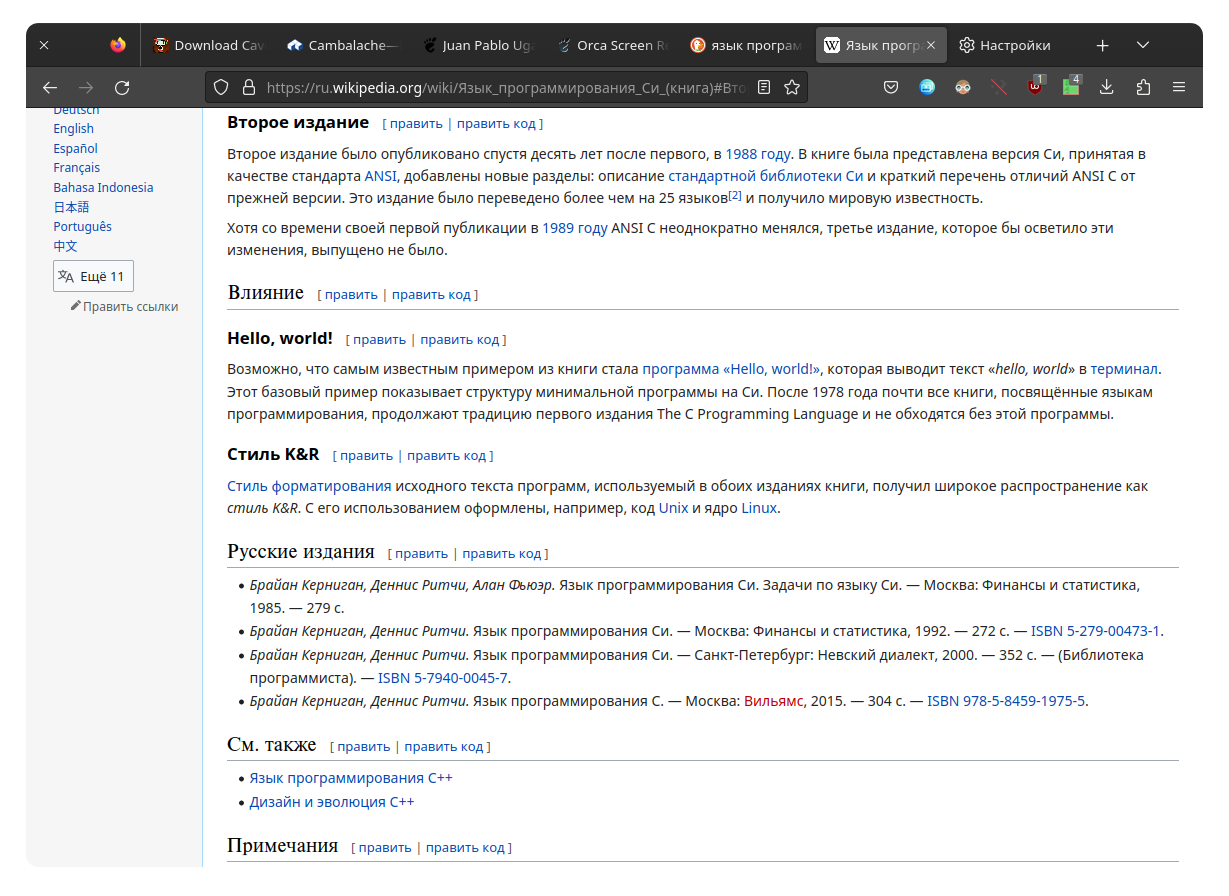This screenshot has width=1229, height=896.
Task: Open the downloads panel
Action: point(1107,88)
